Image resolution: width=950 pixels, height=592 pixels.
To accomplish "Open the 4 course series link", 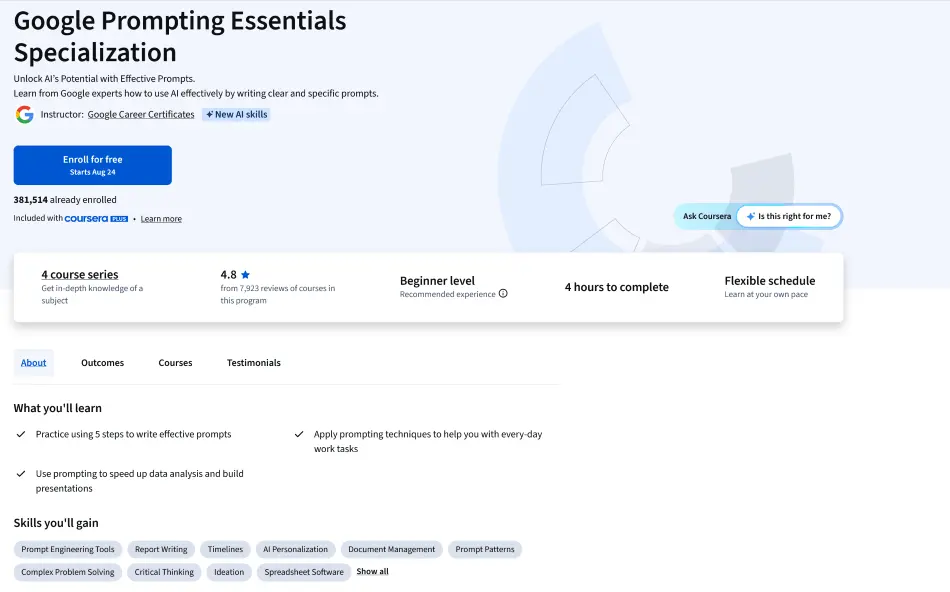I will pyautogui.click(x=80, y=274).
